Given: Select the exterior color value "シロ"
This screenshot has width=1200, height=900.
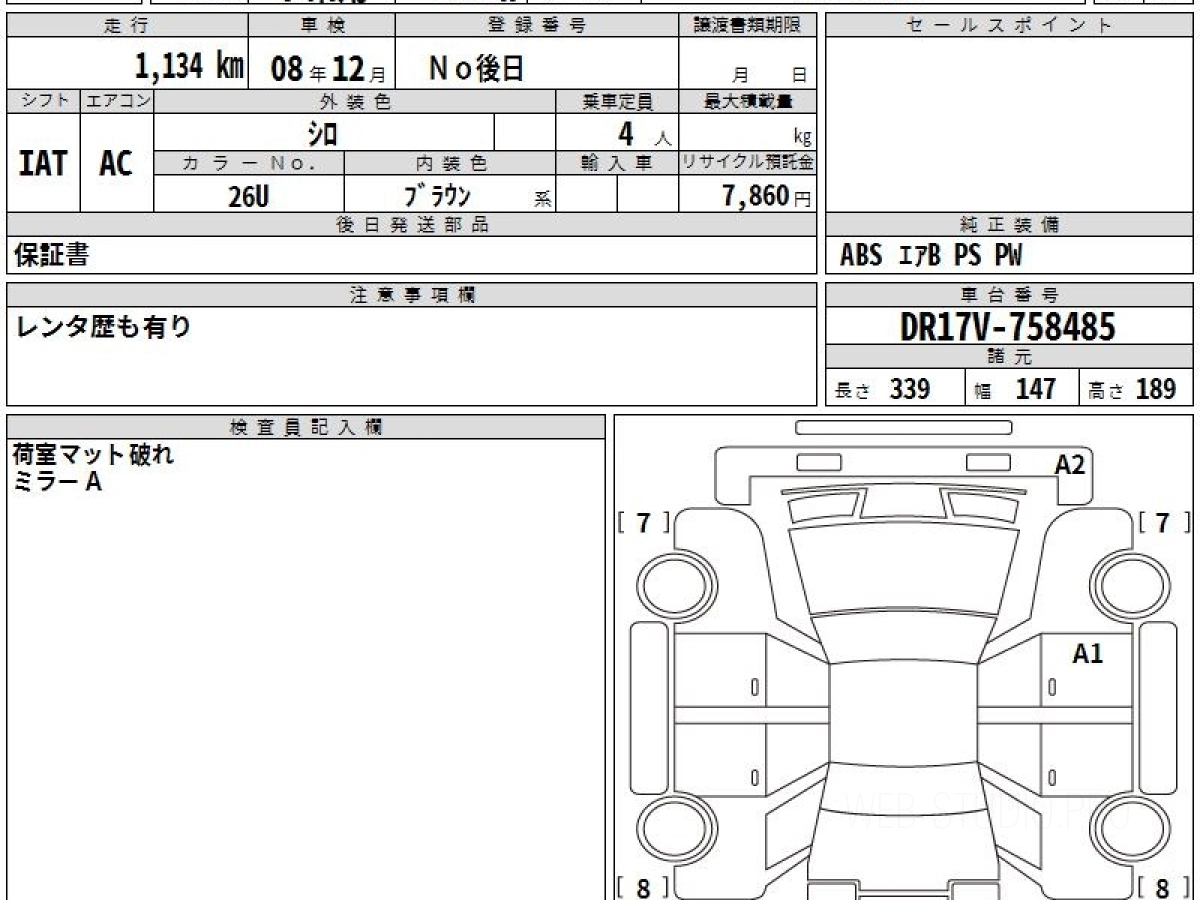Looking at the screenshot, I should [321, 133].
